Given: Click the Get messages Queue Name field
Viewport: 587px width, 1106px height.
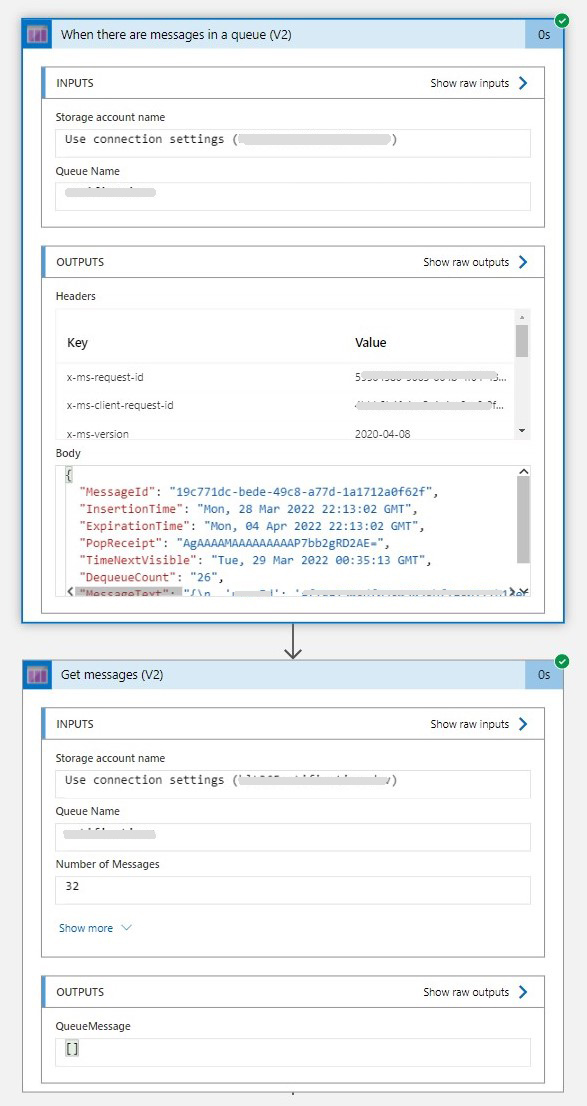Looking at the screenshot, I should point(293,837).
